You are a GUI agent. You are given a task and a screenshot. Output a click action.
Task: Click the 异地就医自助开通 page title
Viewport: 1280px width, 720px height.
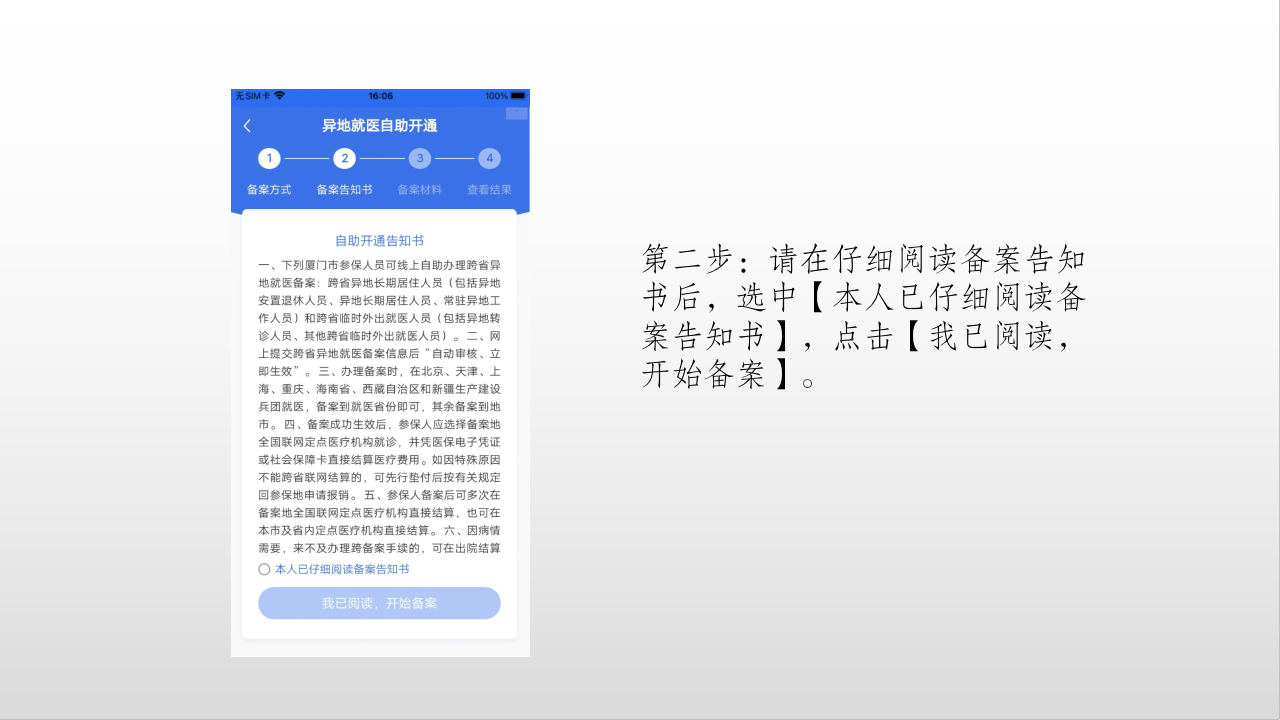point(379,126)
